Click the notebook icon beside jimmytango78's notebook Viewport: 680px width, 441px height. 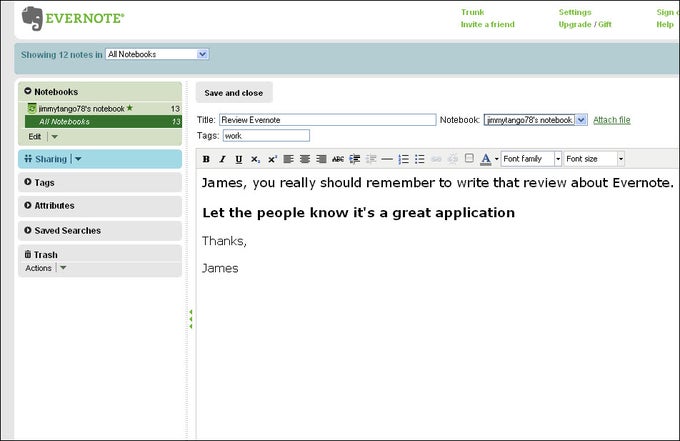coord(32,108)
